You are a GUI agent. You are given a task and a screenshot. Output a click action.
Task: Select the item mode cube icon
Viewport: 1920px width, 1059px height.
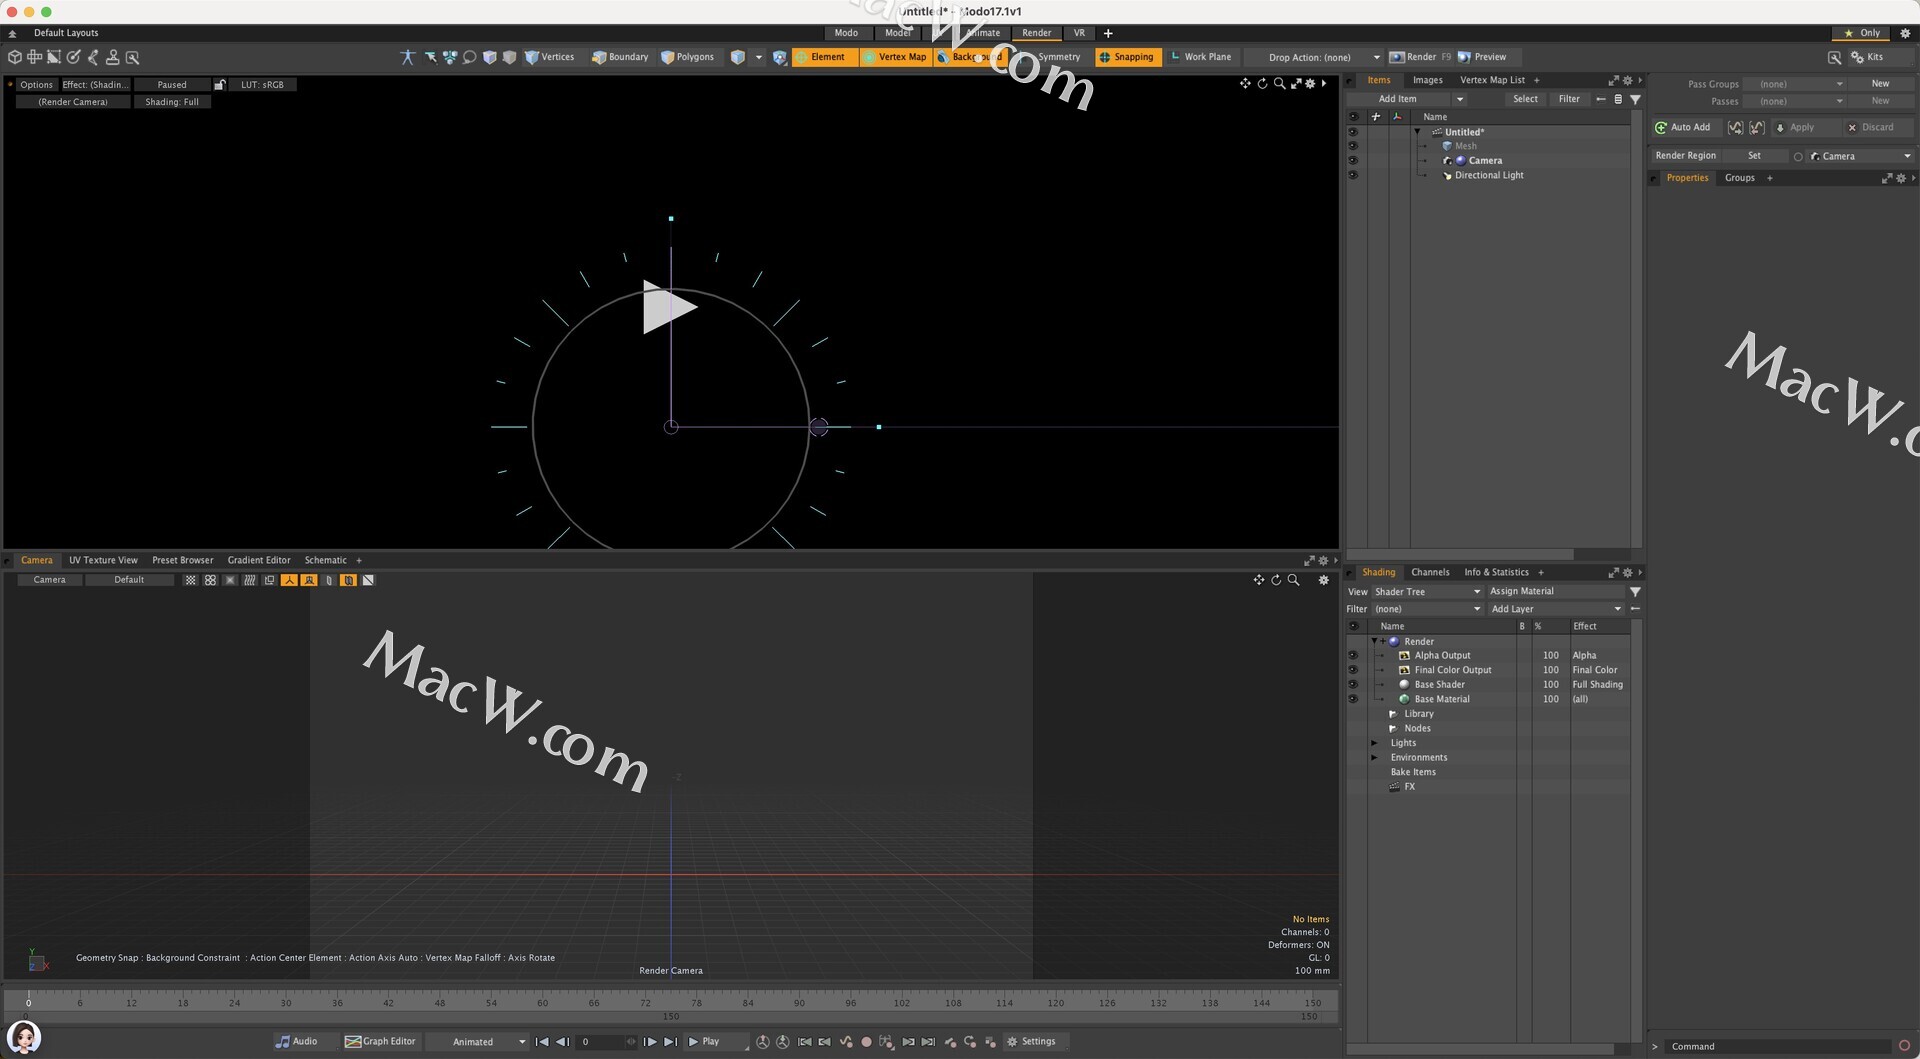point(15,57)
